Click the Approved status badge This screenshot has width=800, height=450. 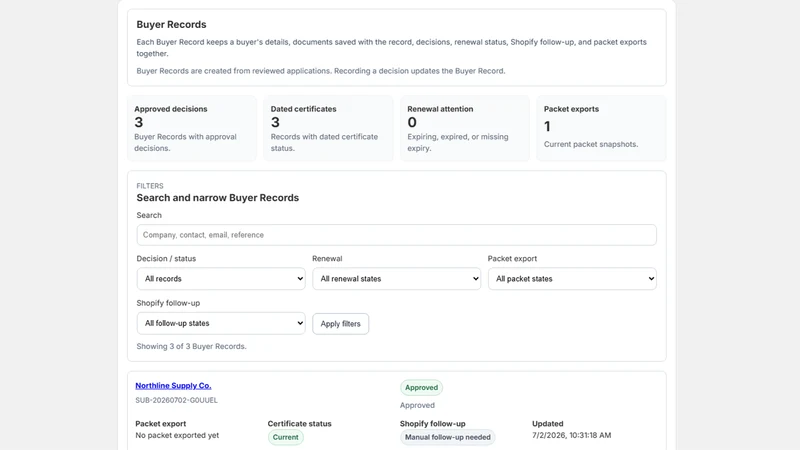(421, 387)
